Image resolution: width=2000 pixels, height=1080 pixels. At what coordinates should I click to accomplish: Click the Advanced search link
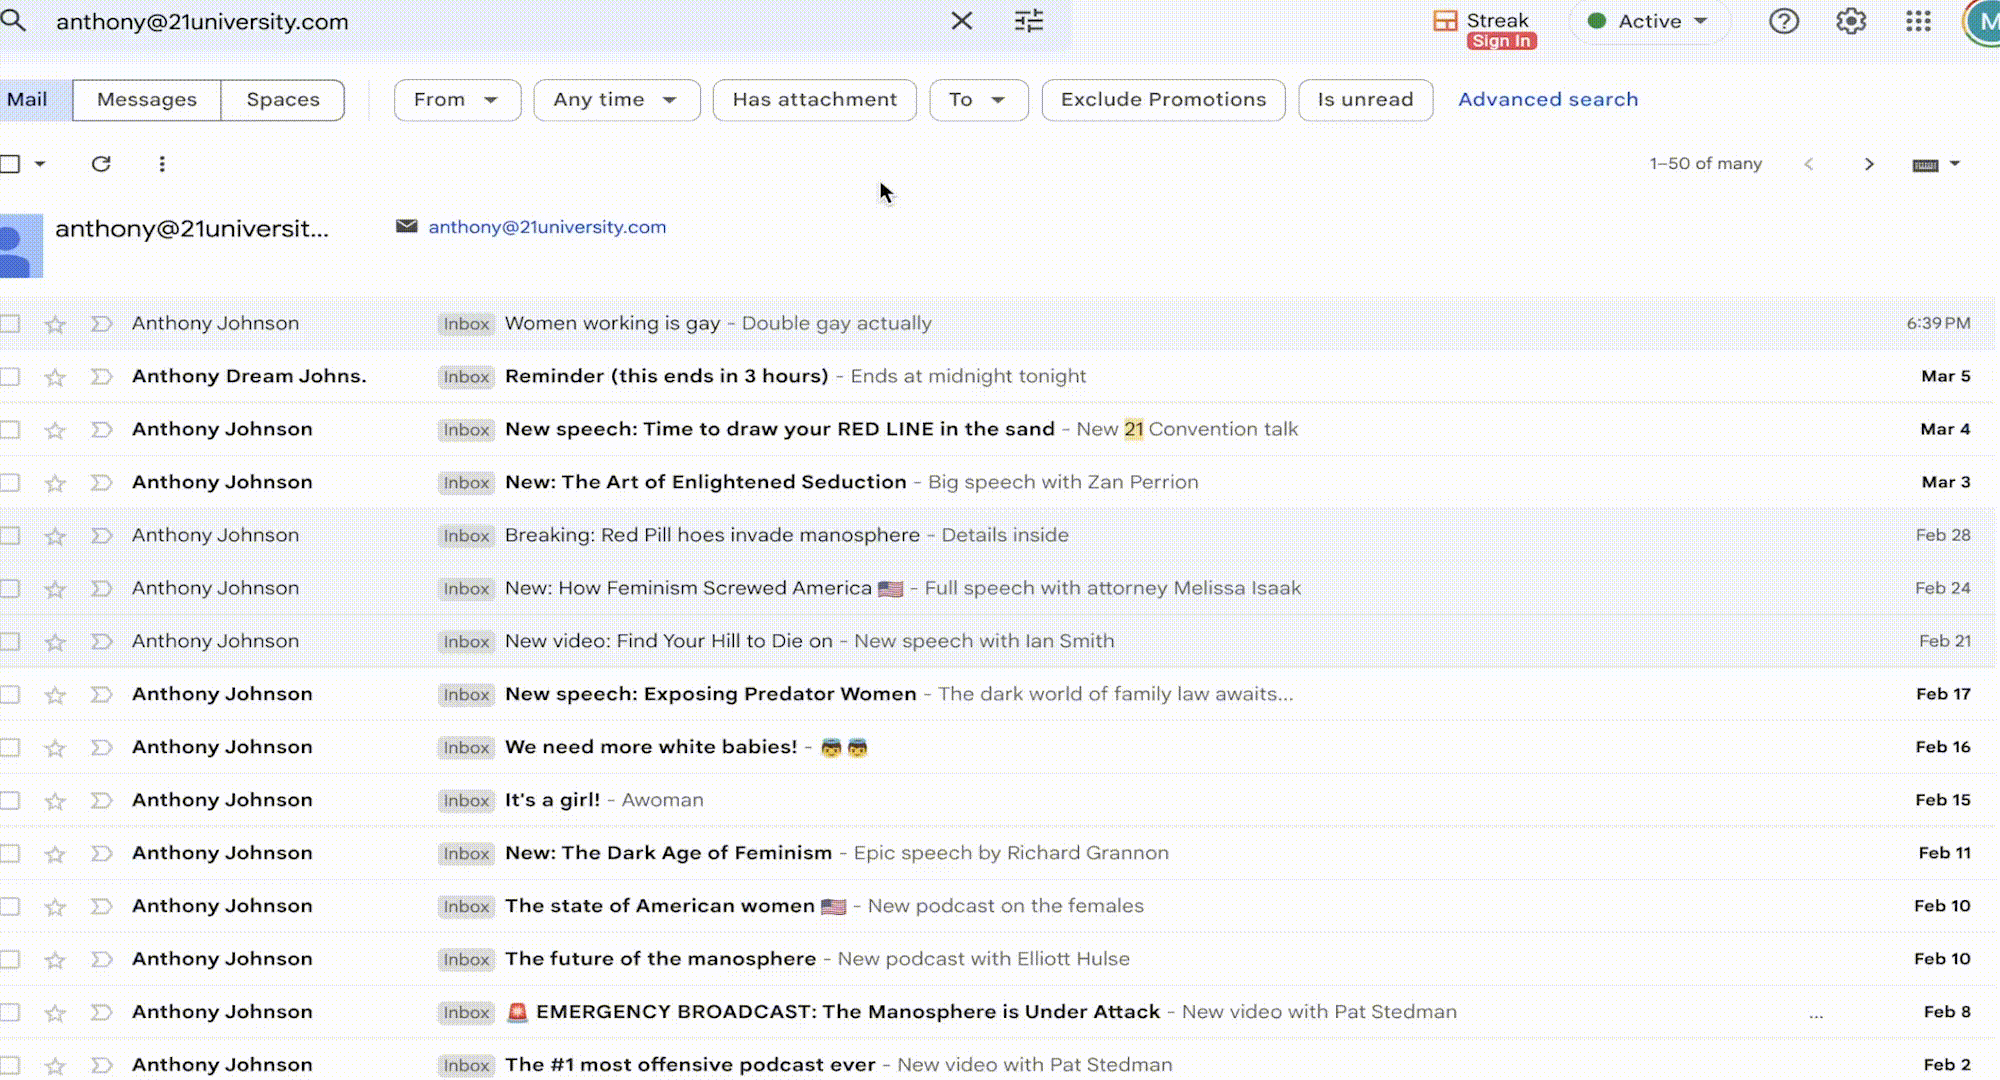(1547, 100)
